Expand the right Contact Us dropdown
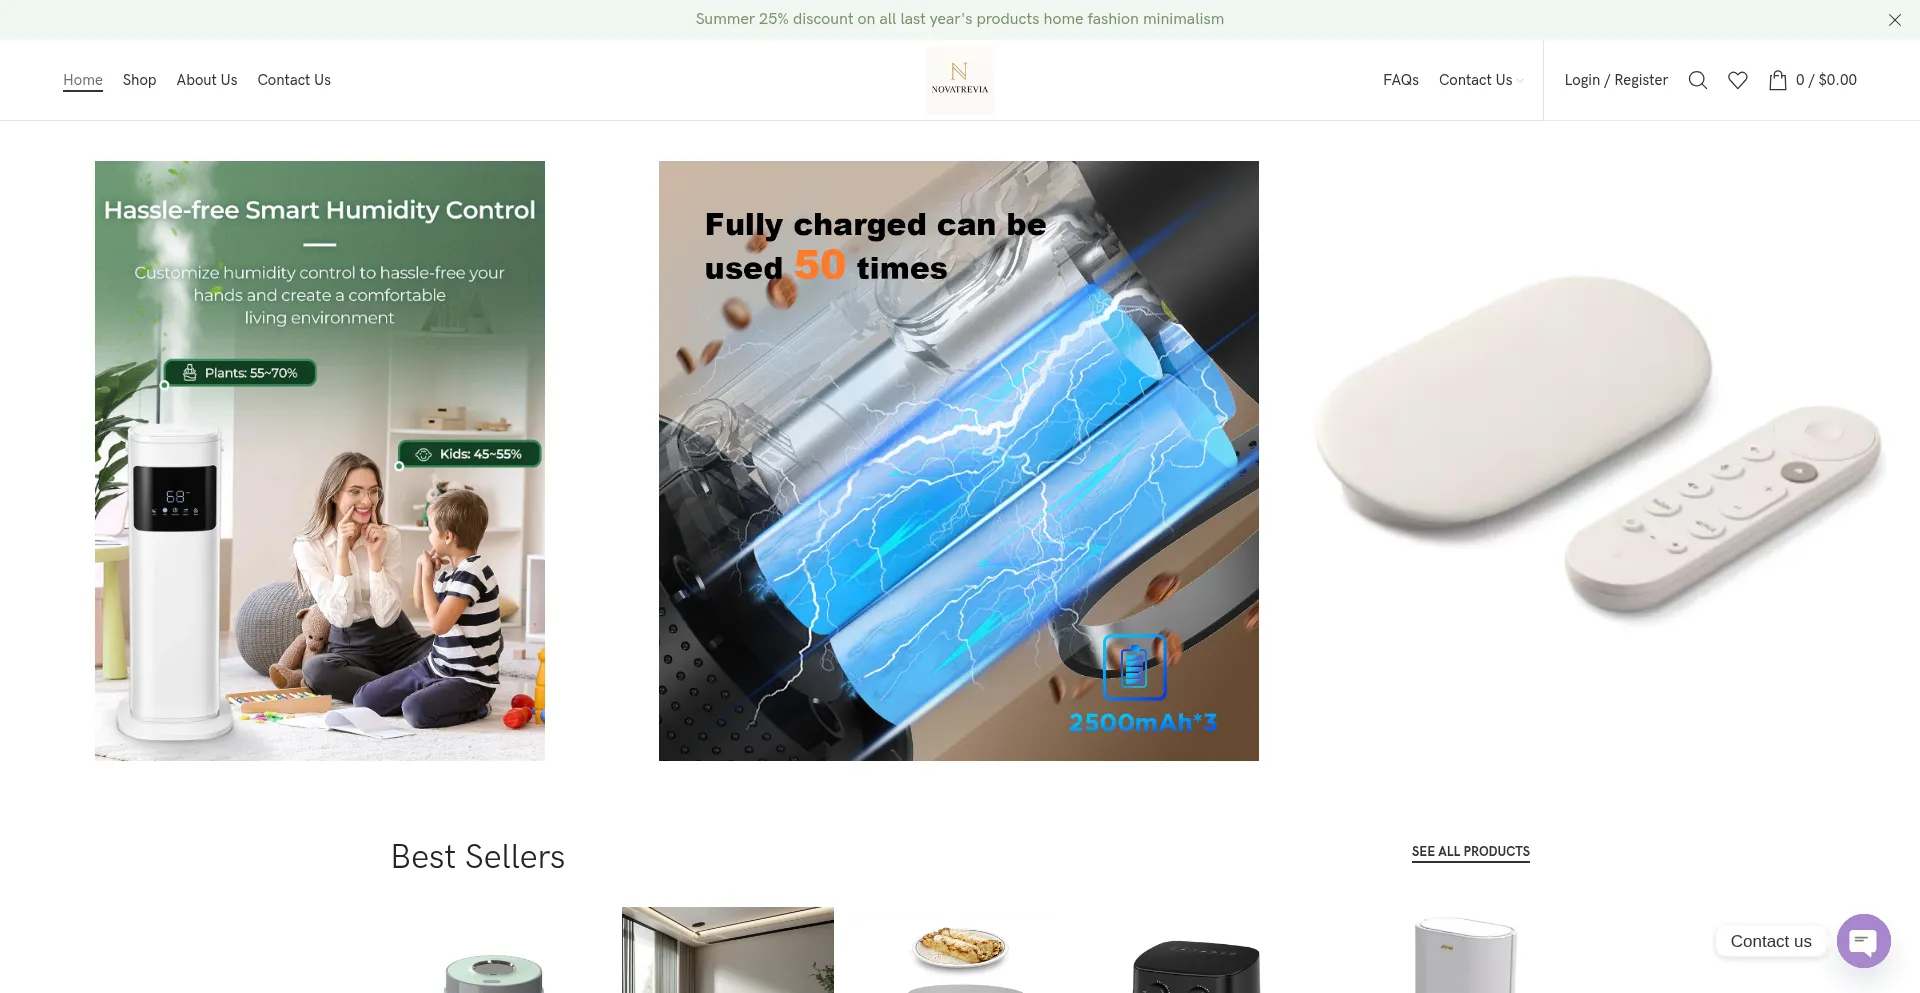 click(x=1481, y=80)
